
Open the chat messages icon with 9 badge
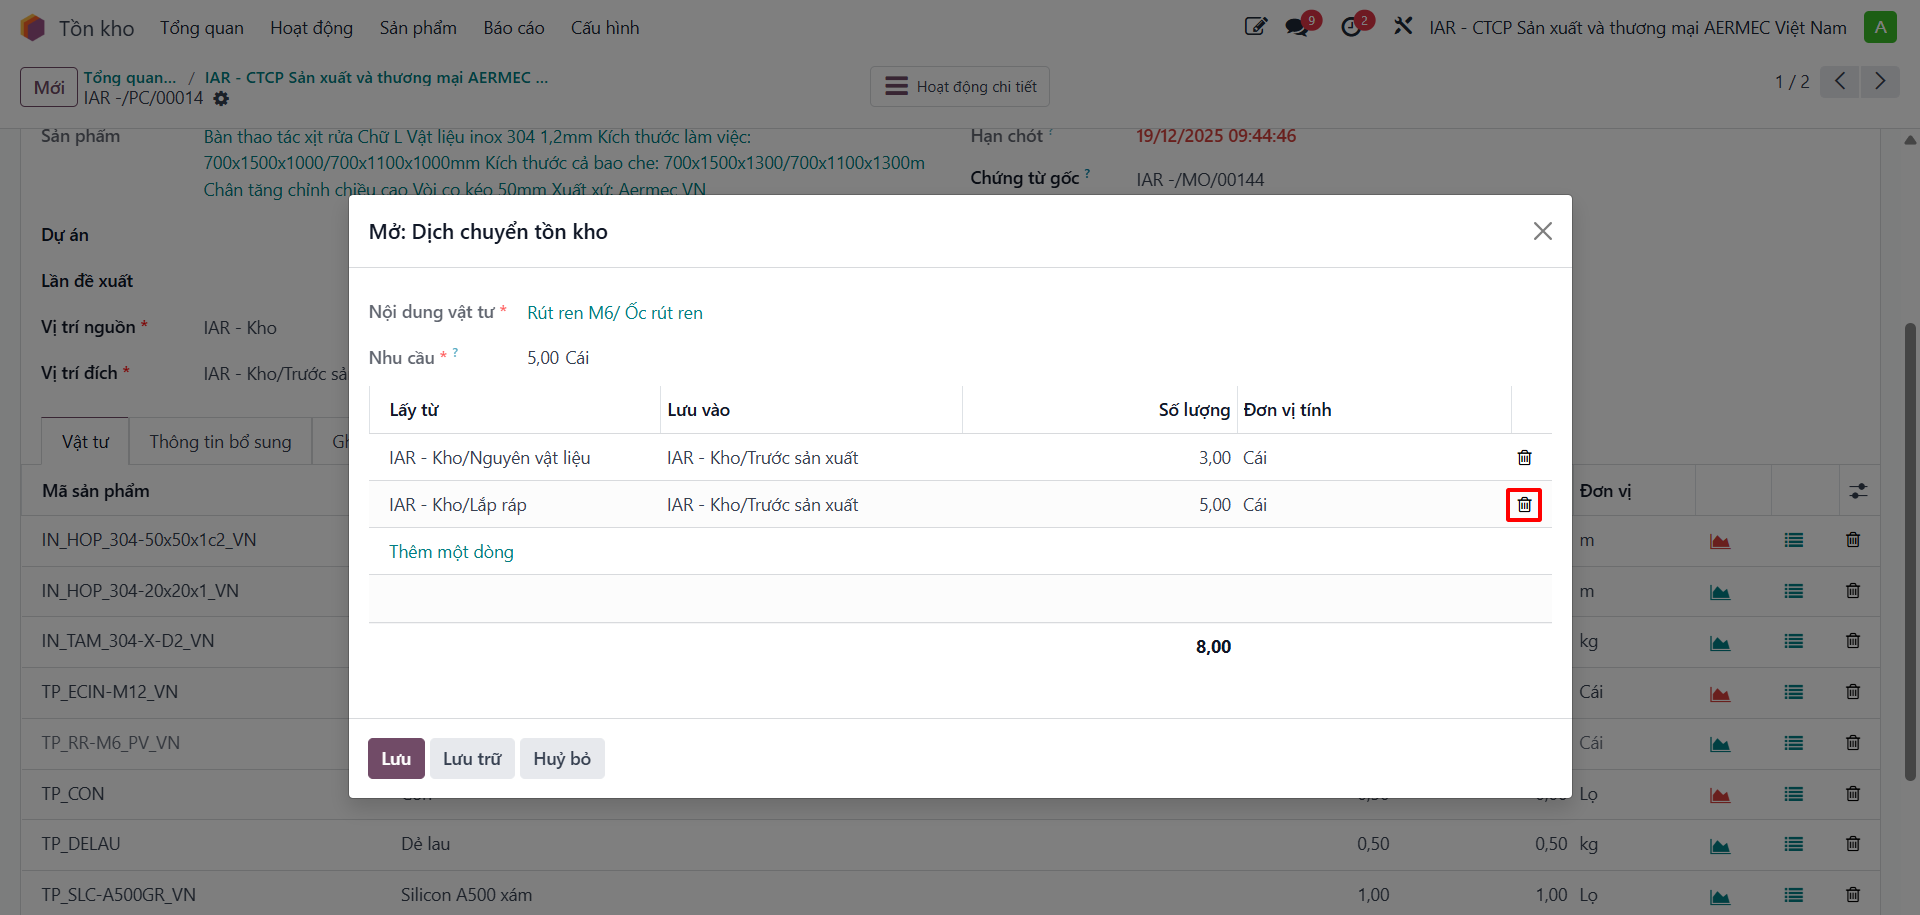click(1298, 27)
